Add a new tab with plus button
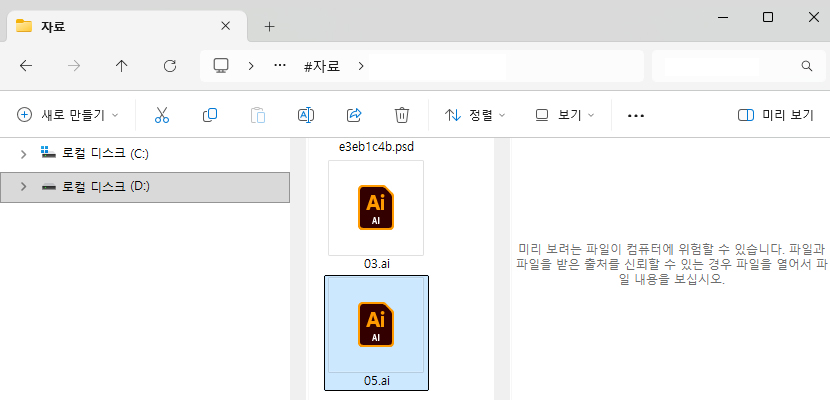The height and width of the screenshot is (400, 830). coord(269,26)
